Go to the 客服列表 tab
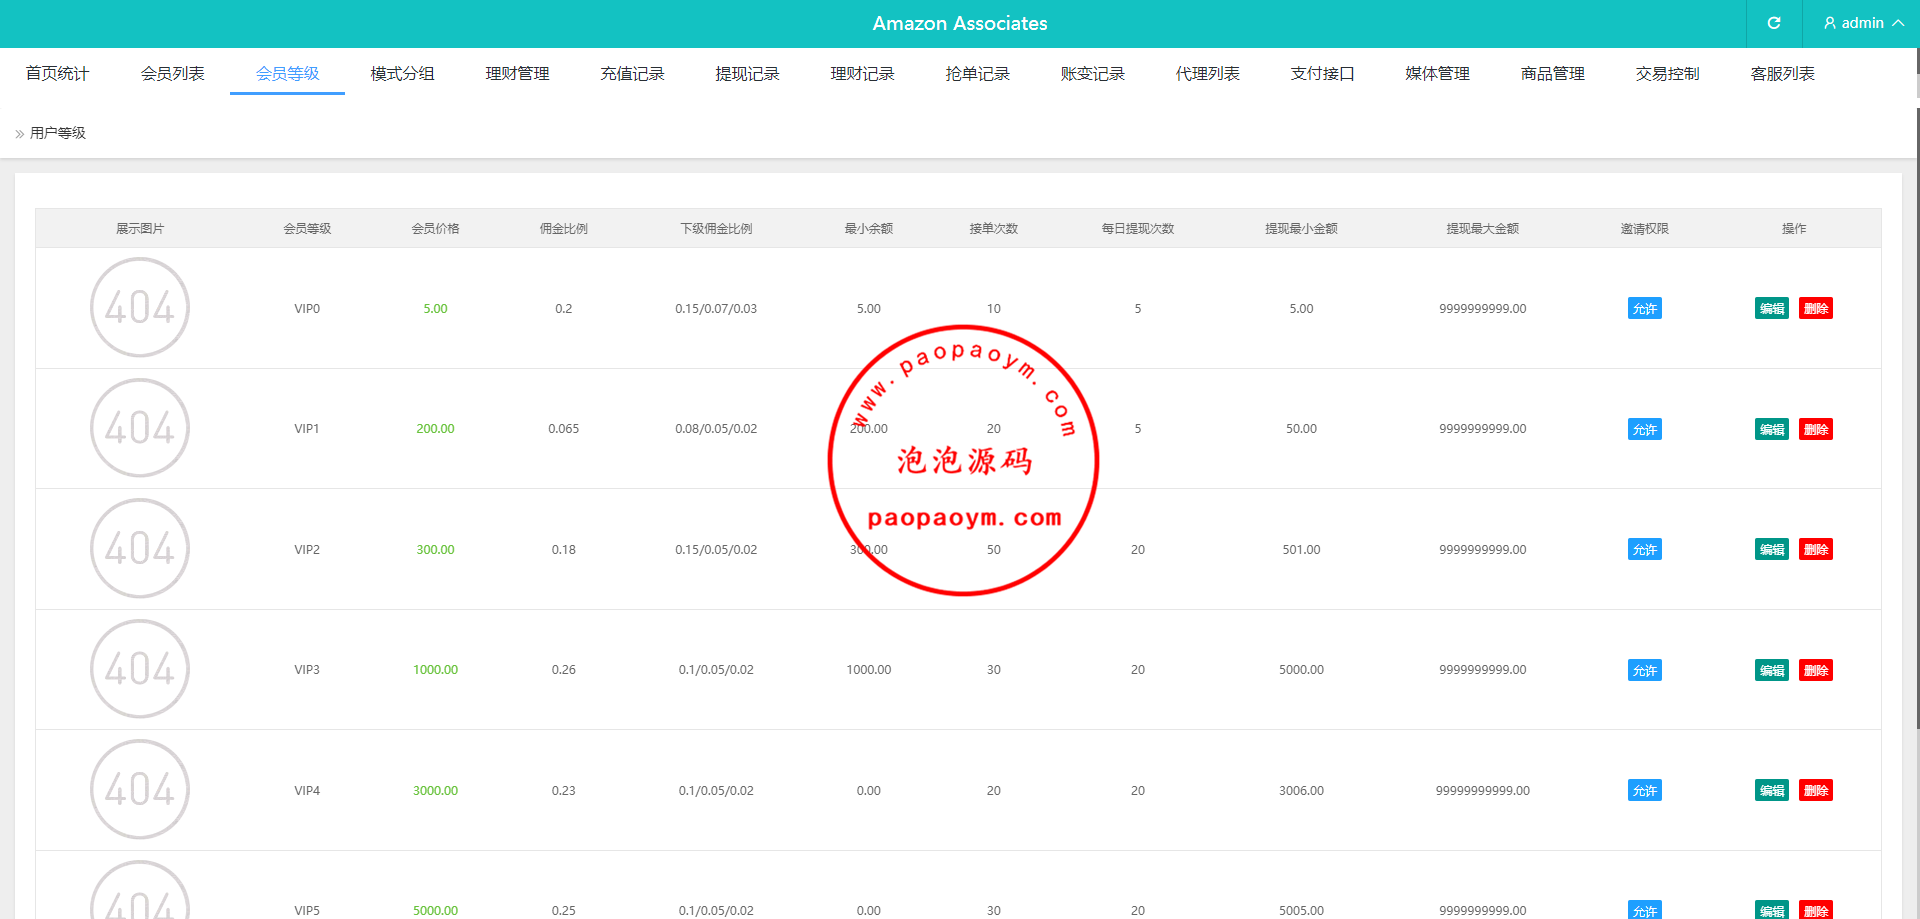Screen dimensions: 1920x919 1782,73
